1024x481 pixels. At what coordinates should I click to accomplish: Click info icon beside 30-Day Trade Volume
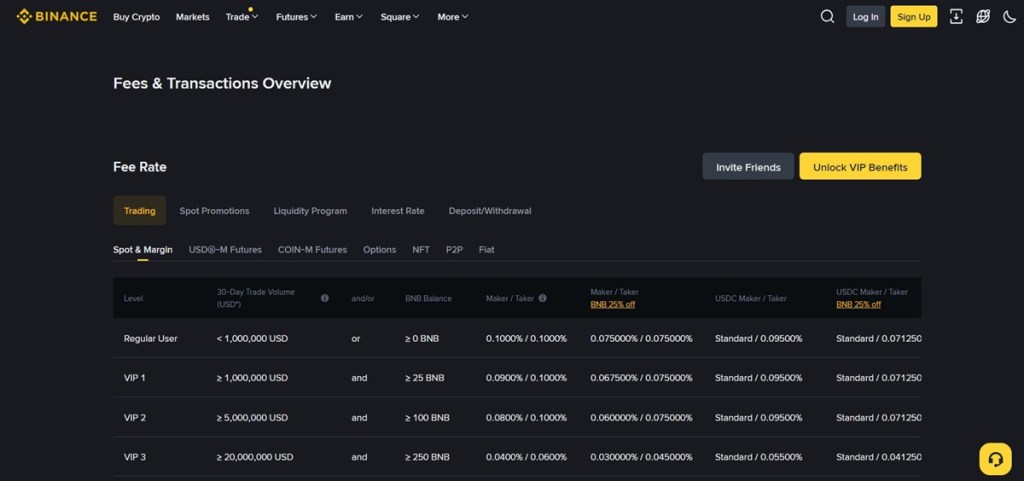click(325, 298)
